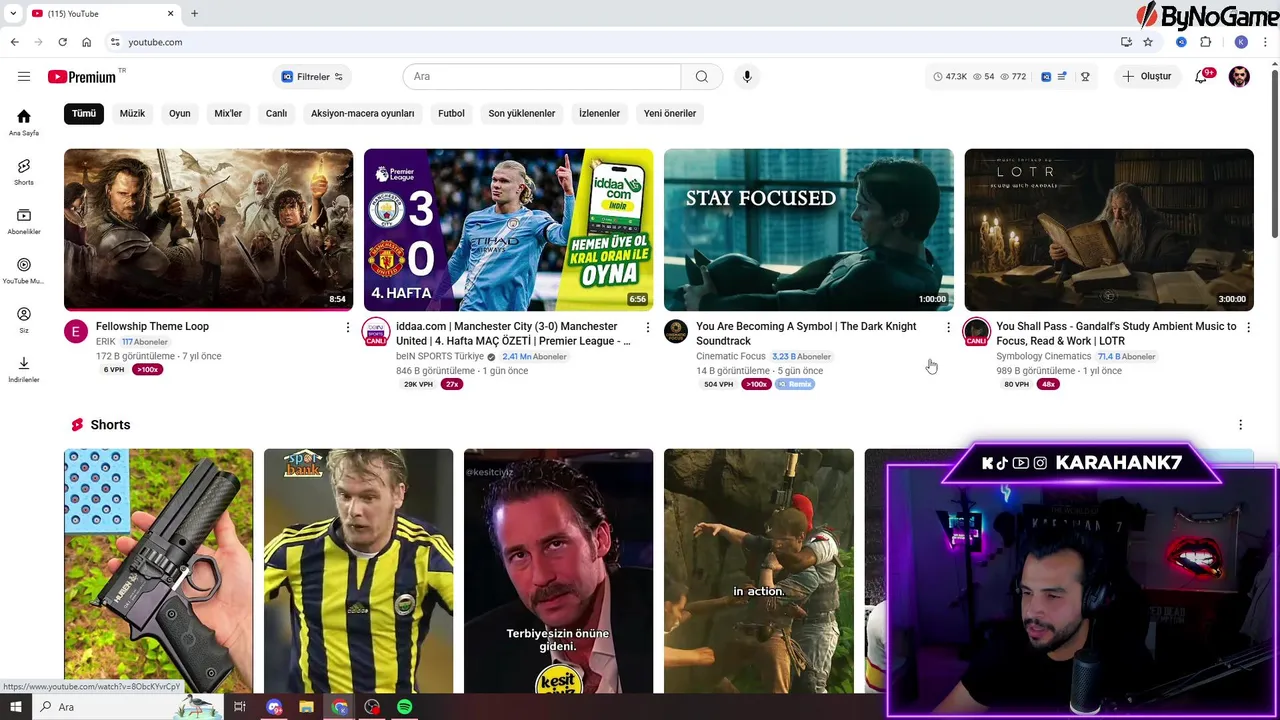Select the Müzik filter chip

pyautogui.click(x=132, y=113)
